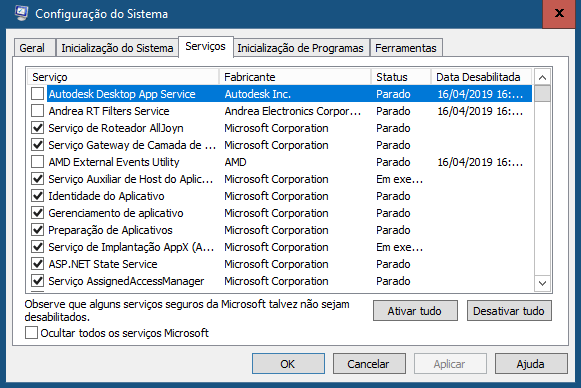
Task: Check the Andrea RT Filters Service box
Action: tap(37, 111)
